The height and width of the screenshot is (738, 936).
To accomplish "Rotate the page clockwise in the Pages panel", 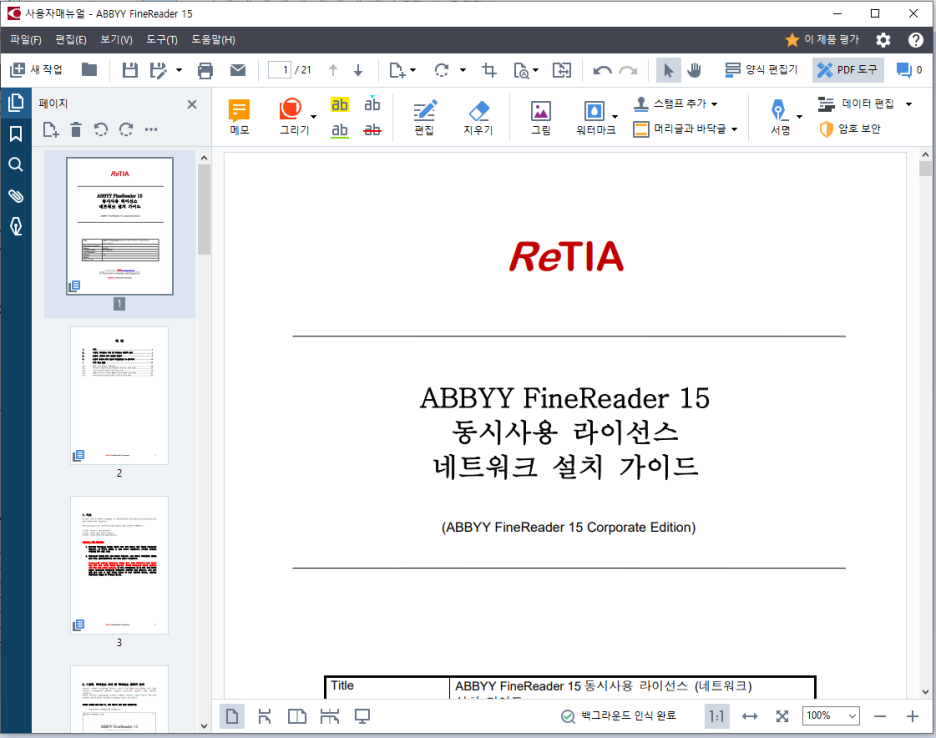I will (x=126, y=130).
